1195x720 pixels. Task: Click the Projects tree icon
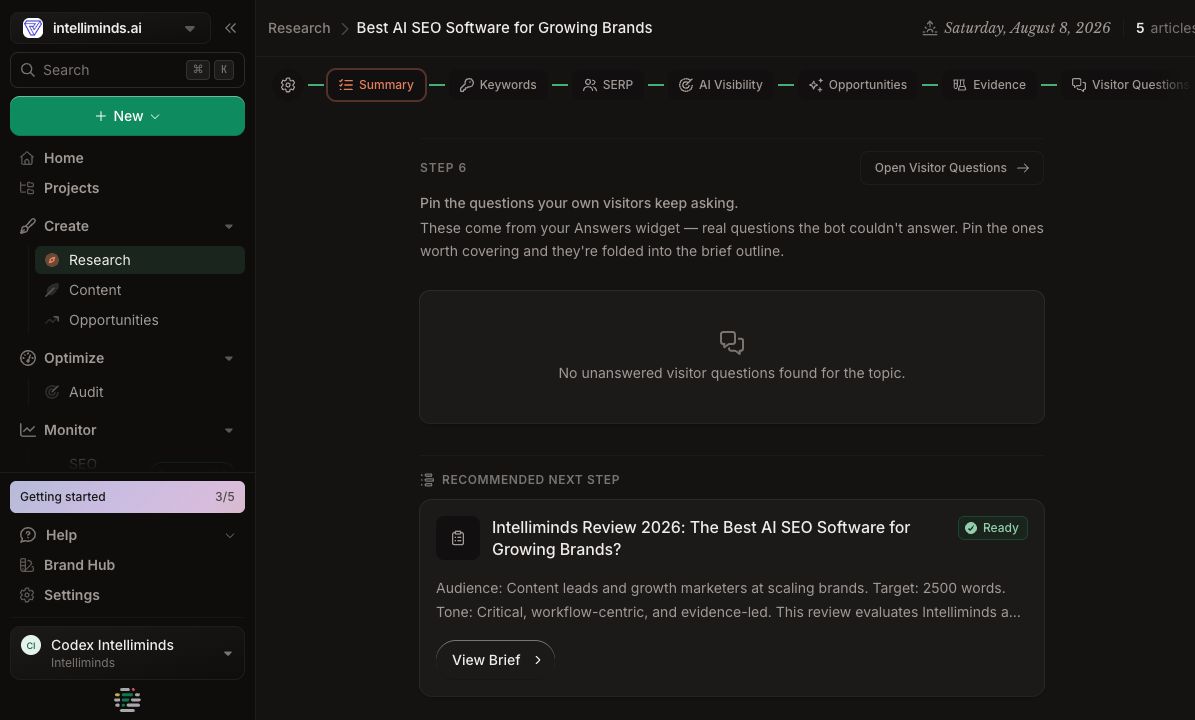point(27,188)
